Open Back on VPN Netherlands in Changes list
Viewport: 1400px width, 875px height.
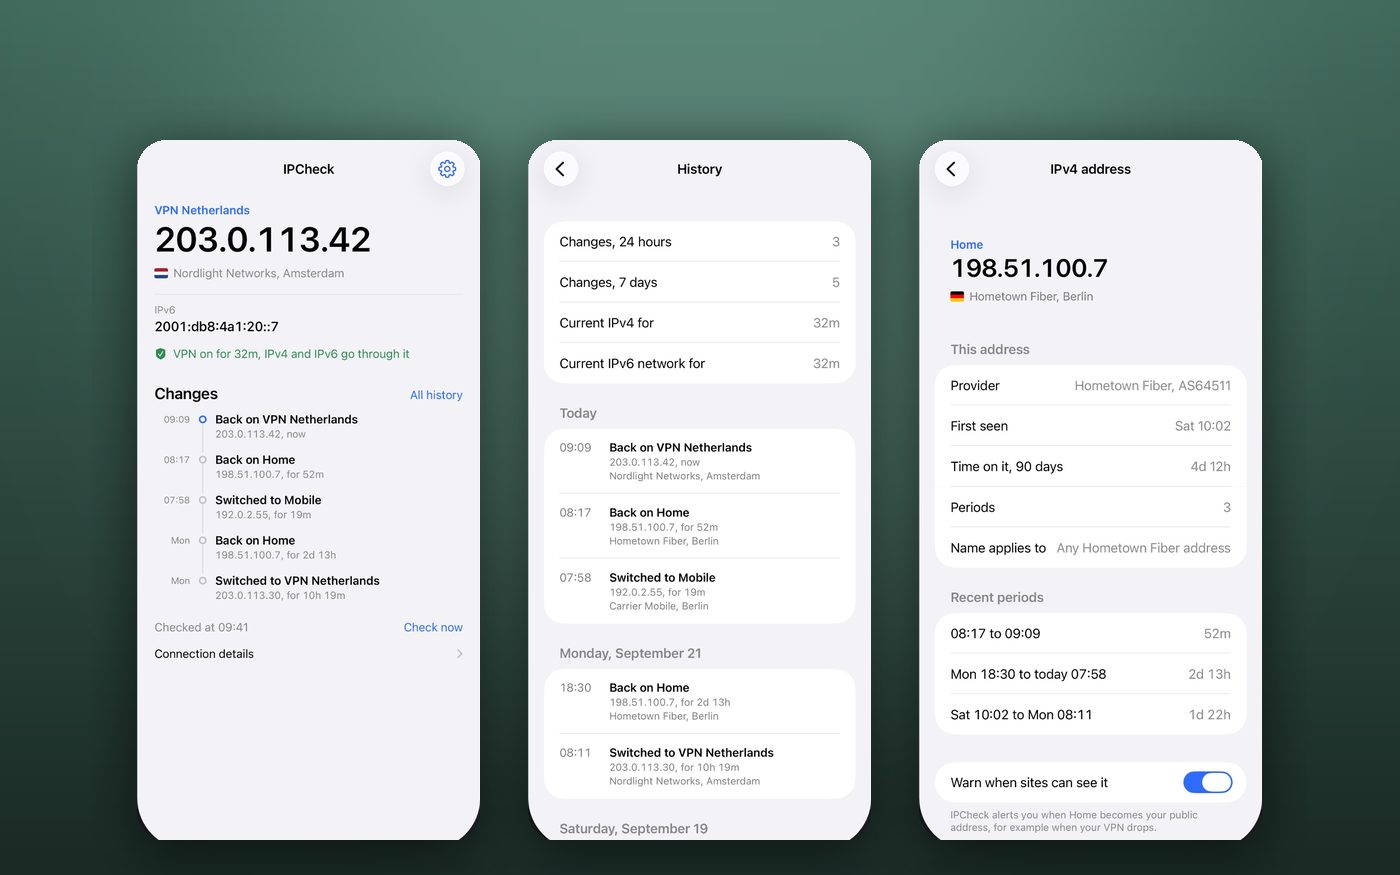click(309, 427)
